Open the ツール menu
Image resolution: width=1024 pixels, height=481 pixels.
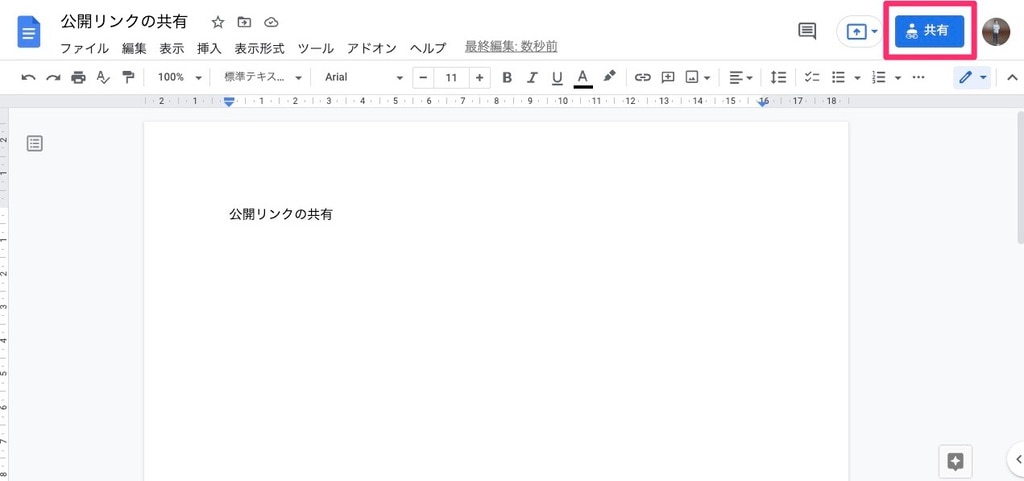(x=315, y=48)
